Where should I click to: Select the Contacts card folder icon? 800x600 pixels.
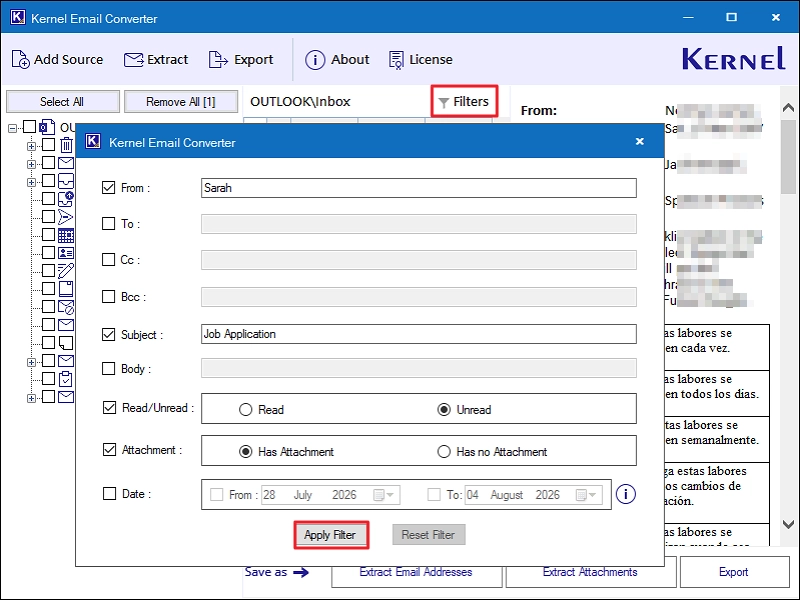(66, 253)
